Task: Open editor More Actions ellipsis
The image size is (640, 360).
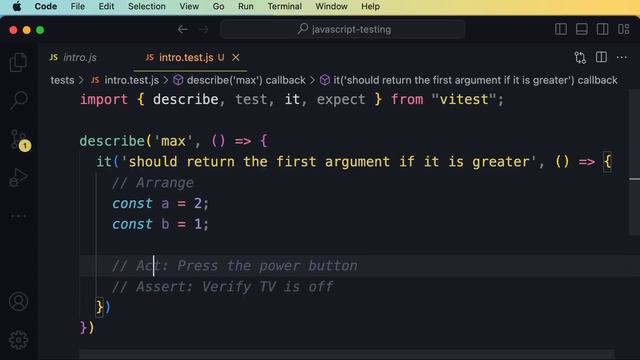Action: 622,58
